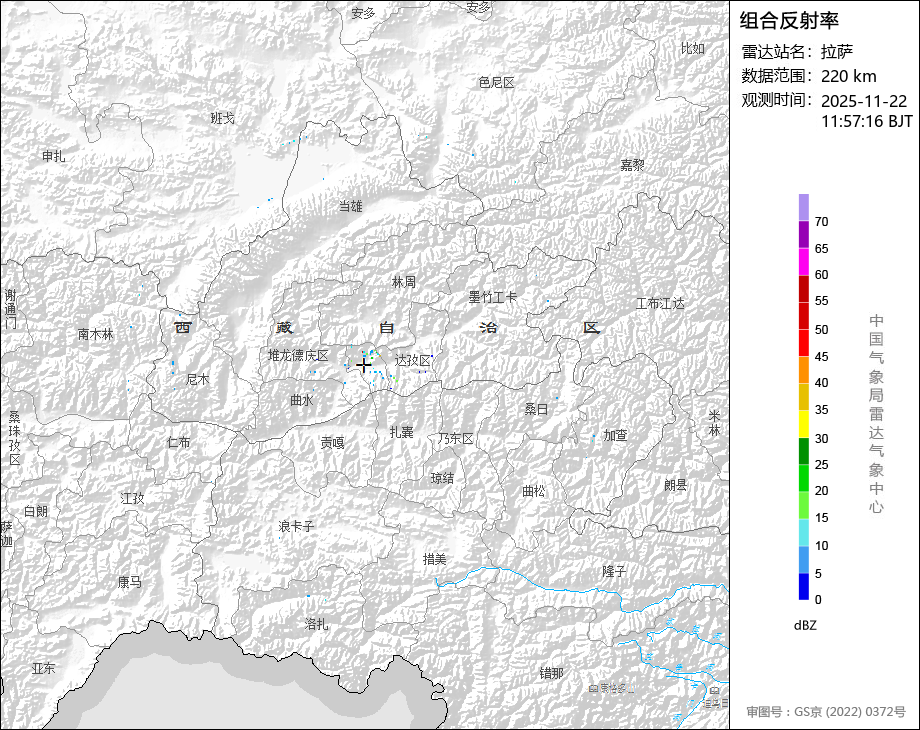Click the data range value 220 km

pos(848,76)
